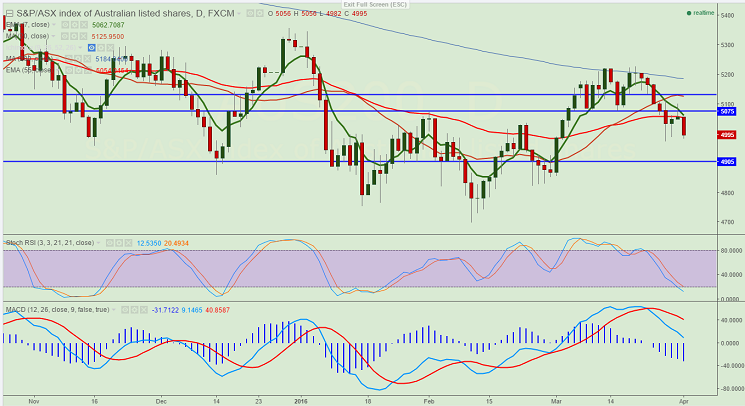
Task: Click the Mar date on time axis
Action: pyautogui.click(x=556, y=401)
